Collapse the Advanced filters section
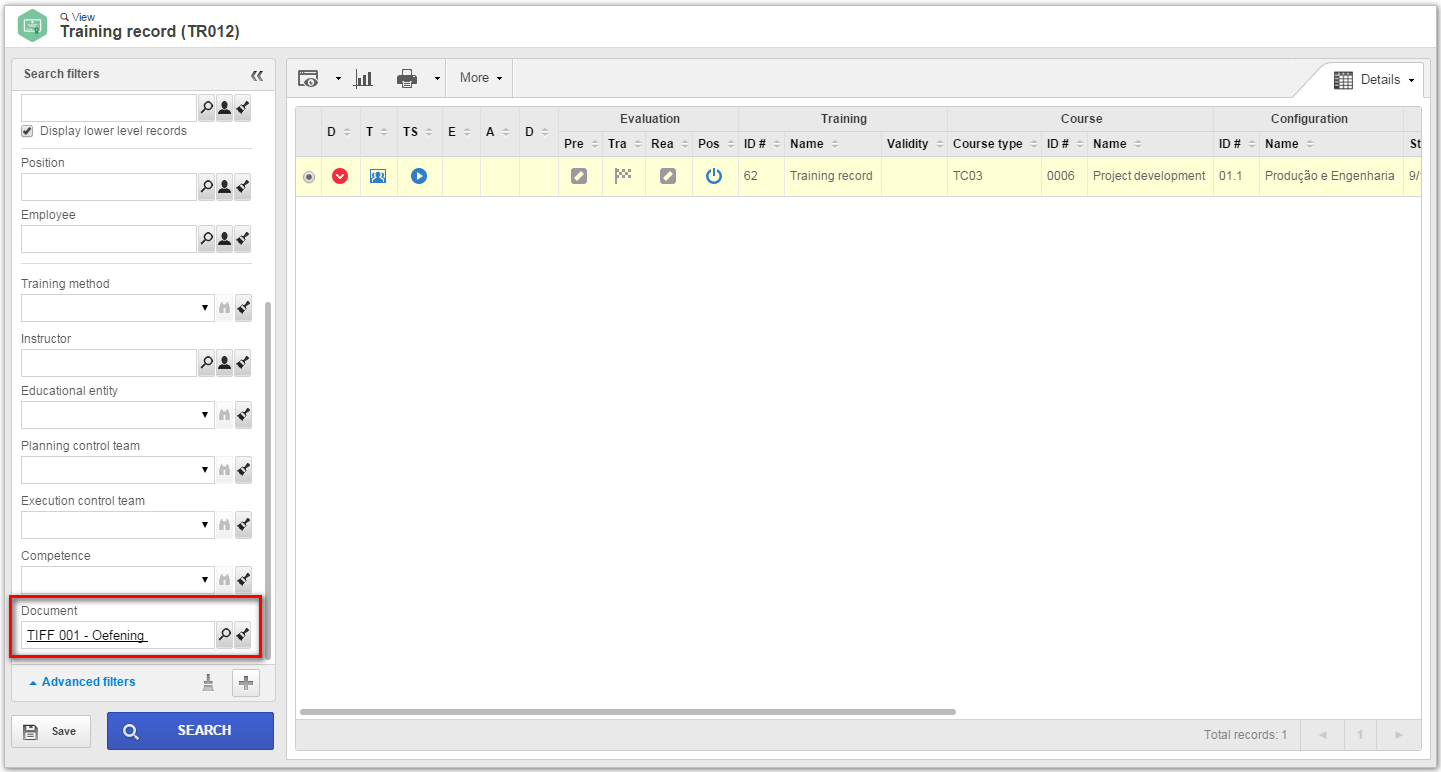Viewport: 1441px width, 772px height. pyautogui.click(x=82, y=682)
